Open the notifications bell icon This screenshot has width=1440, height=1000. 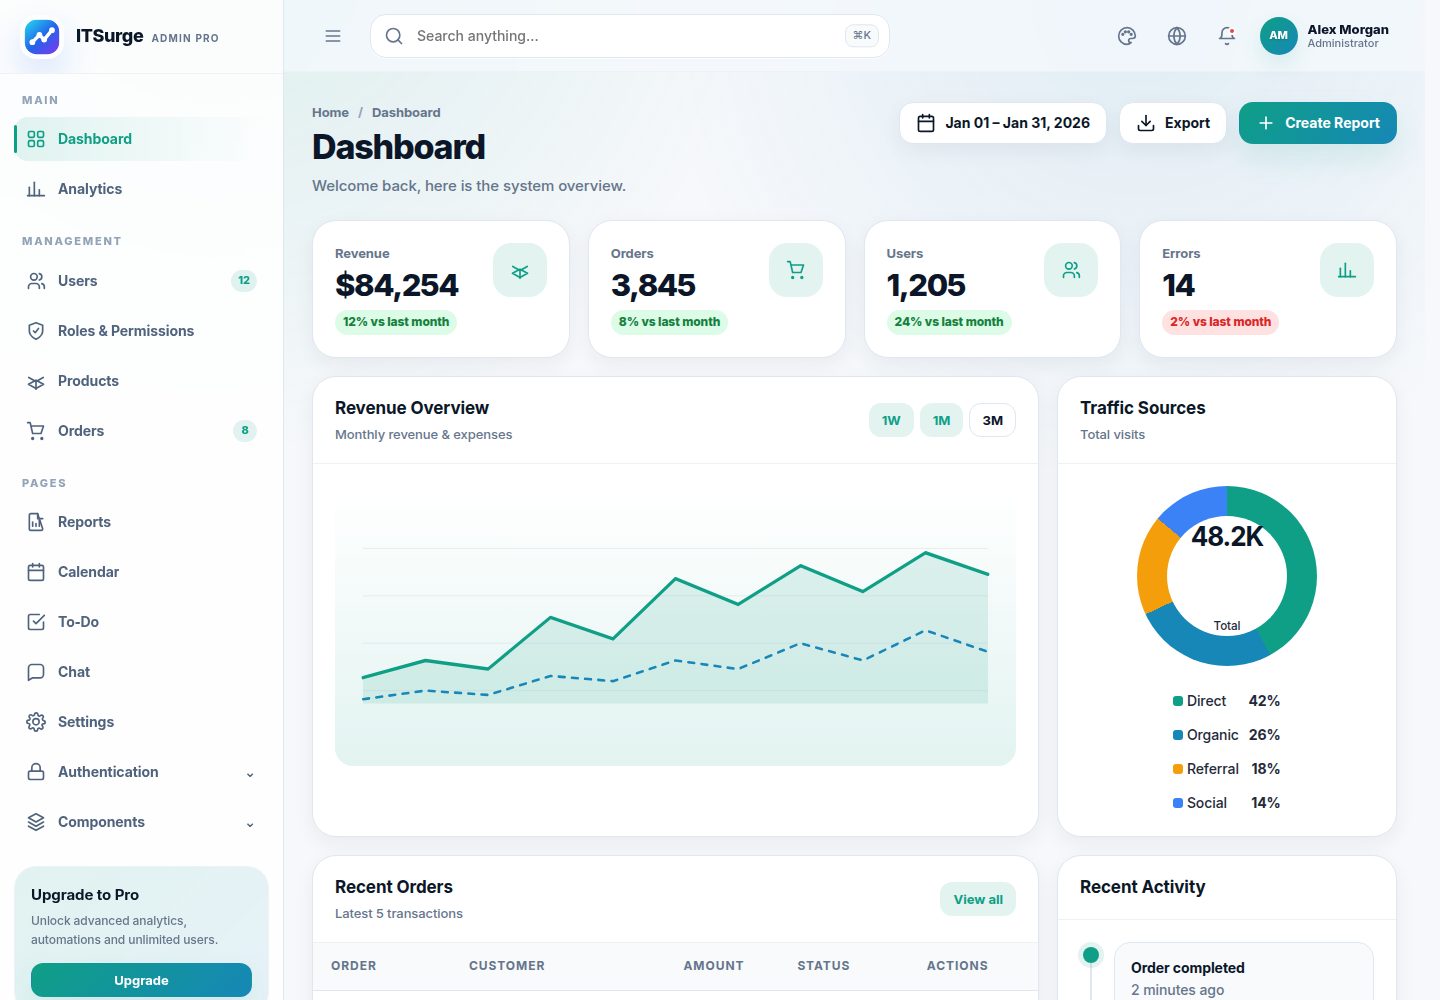tap(1227, 36)
